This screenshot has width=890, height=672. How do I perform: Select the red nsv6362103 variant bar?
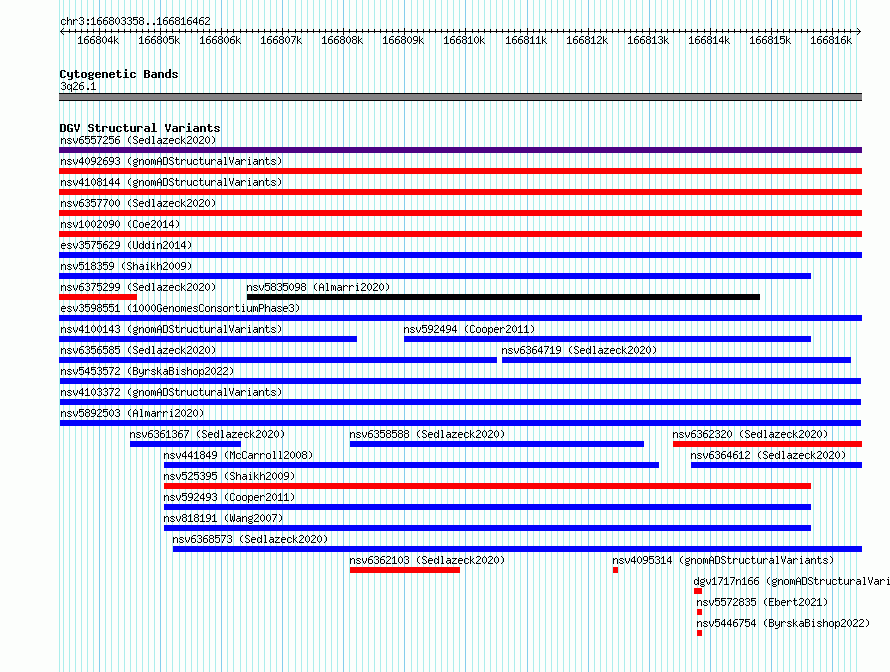[x=405, y=570]
